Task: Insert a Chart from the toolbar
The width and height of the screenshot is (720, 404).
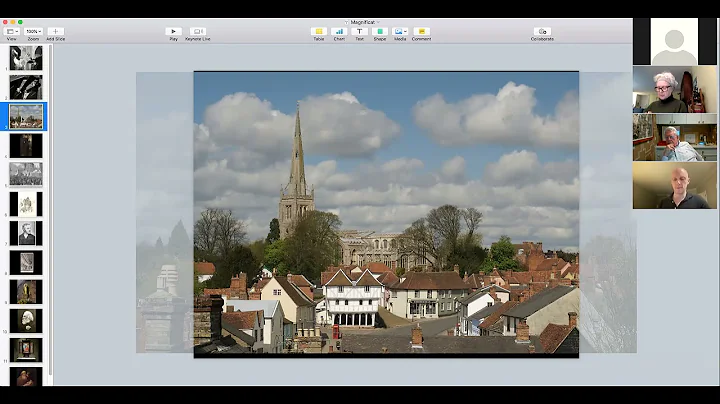Action: 339,32
